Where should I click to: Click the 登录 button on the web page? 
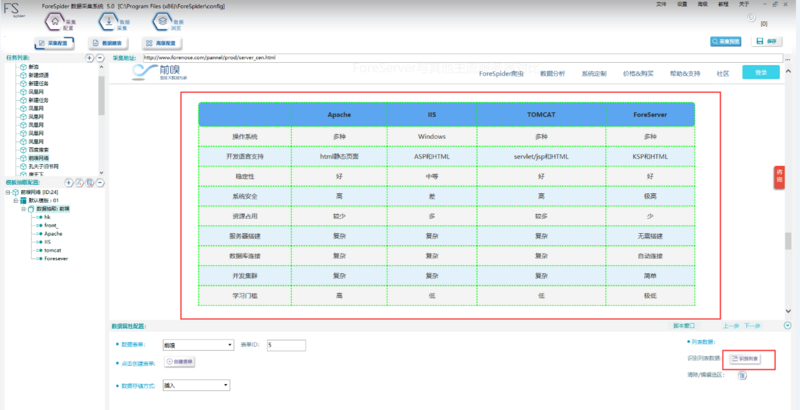(761, 72)
